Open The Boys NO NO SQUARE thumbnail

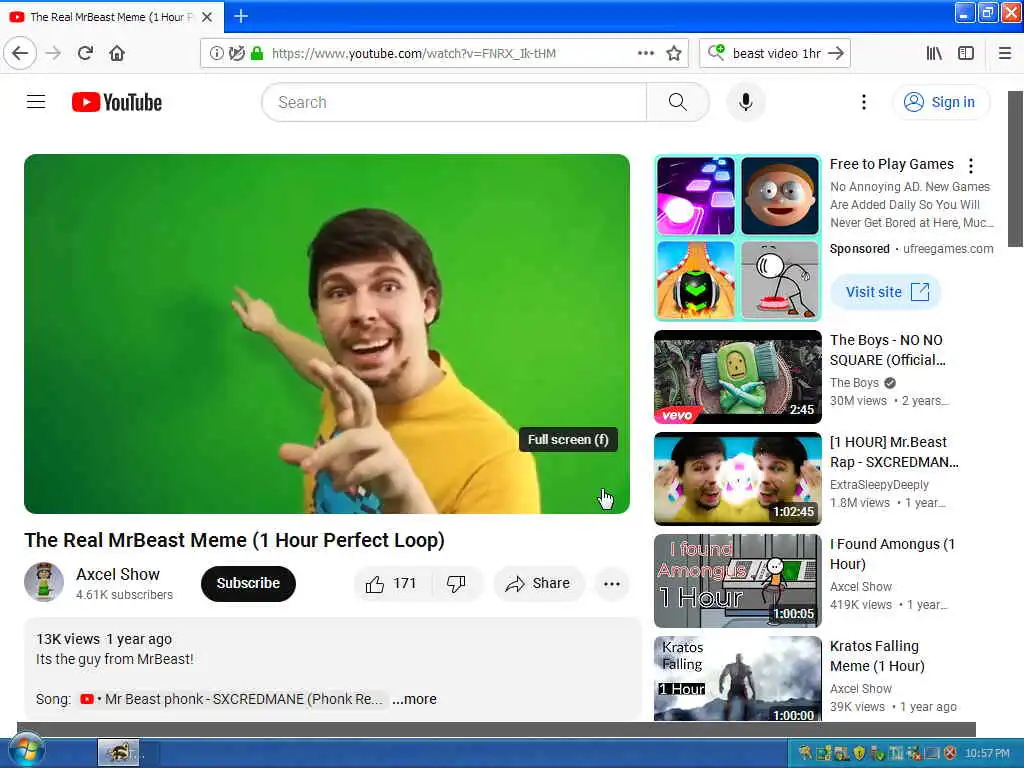[x=738, y=377]
